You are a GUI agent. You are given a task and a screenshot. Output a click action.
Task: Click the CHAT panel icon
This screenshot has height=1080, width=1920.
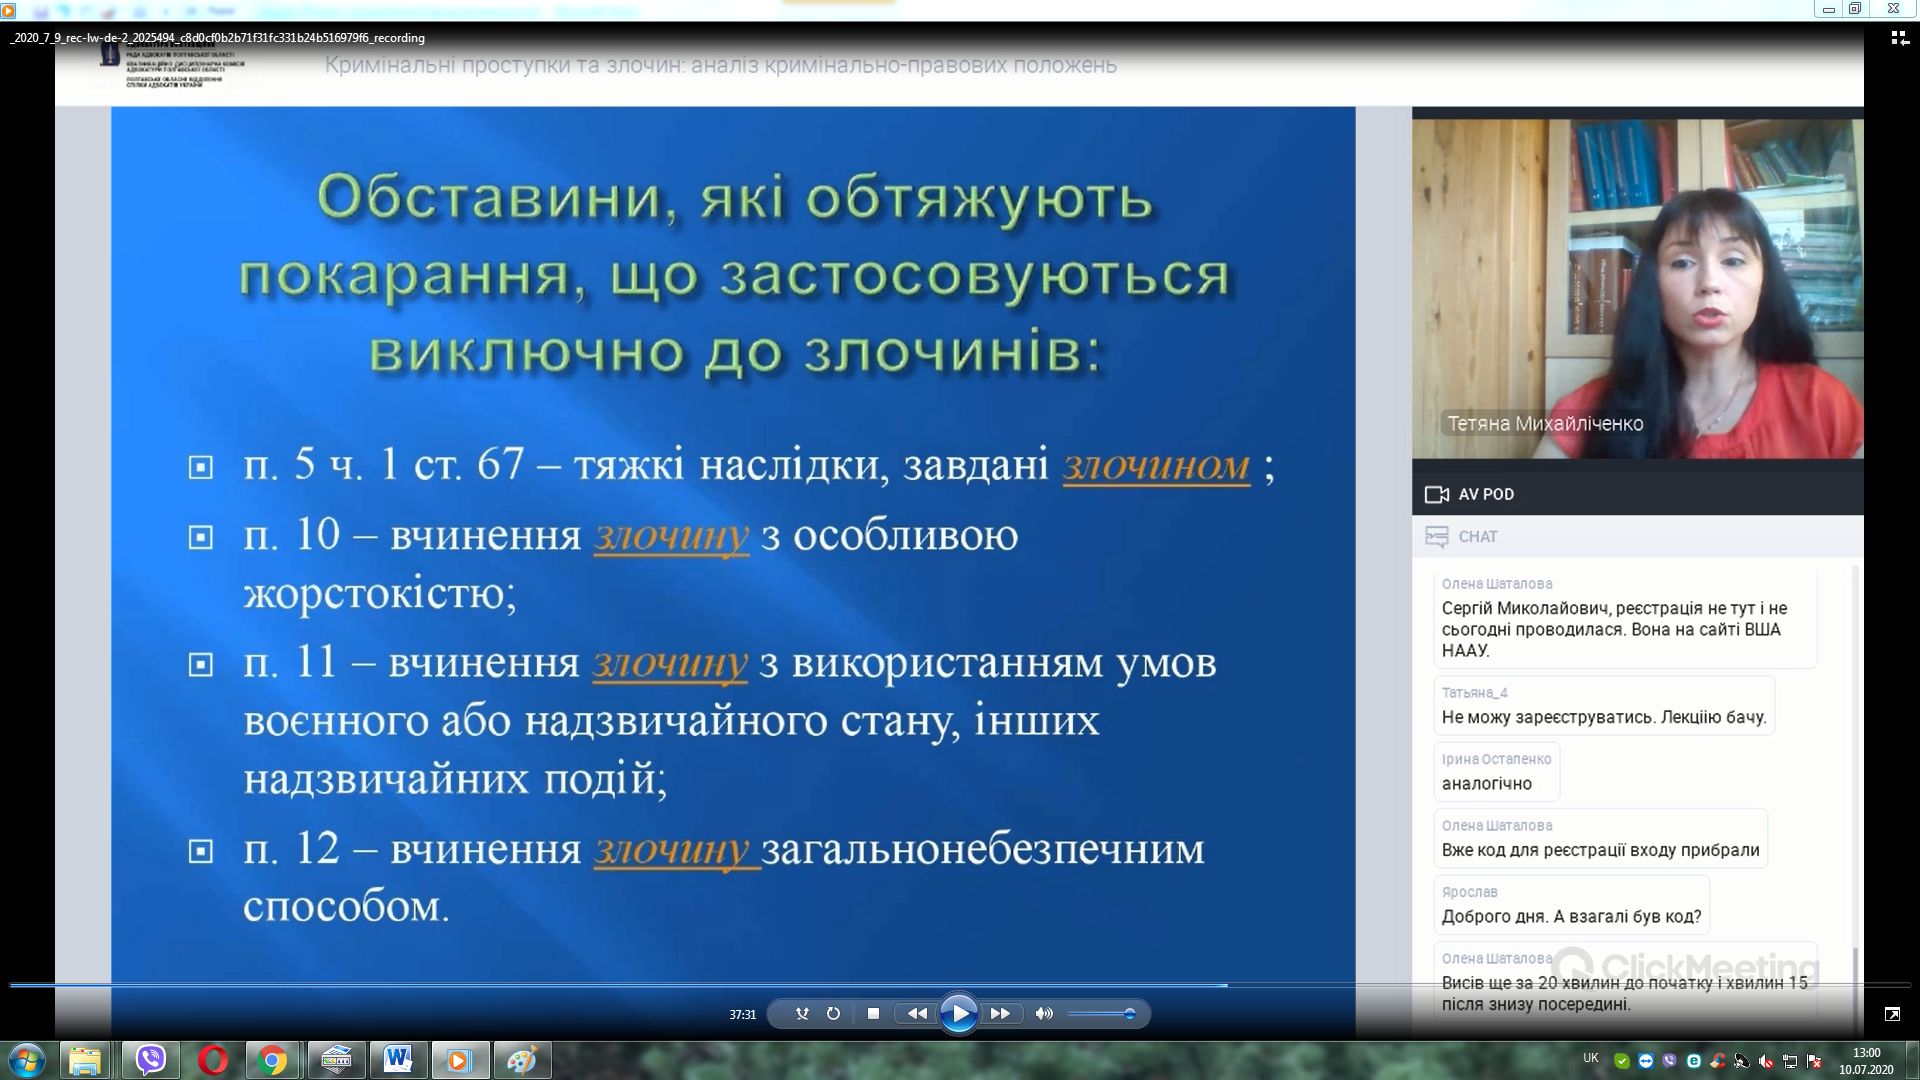pos(1437,537)
